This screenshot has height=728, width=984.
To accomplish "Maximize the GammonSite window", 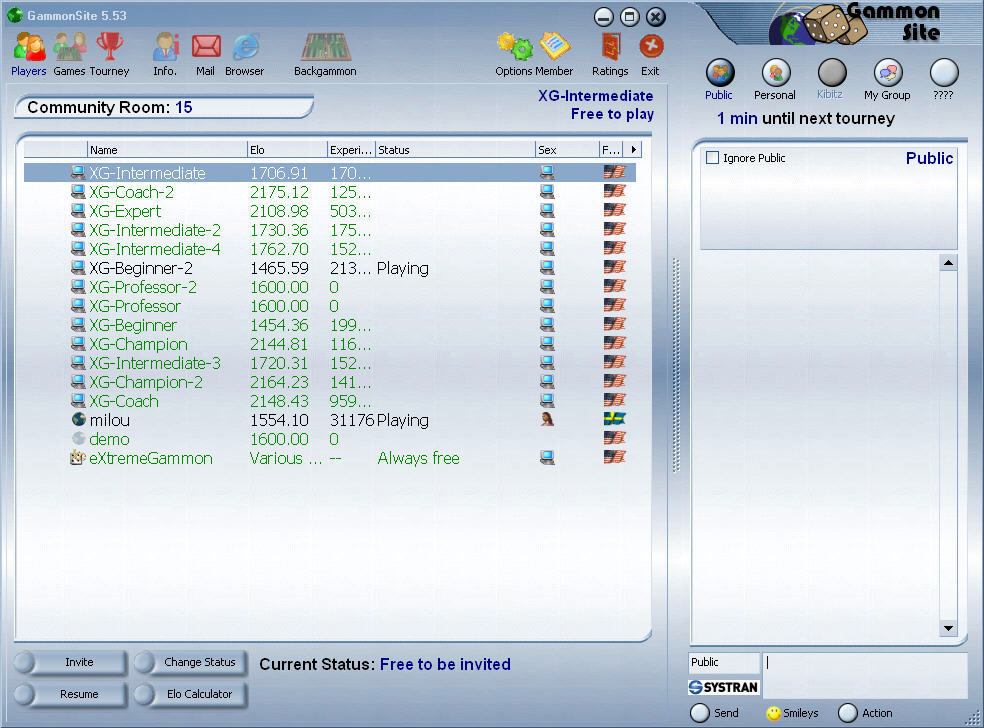I will coord(629,17).
